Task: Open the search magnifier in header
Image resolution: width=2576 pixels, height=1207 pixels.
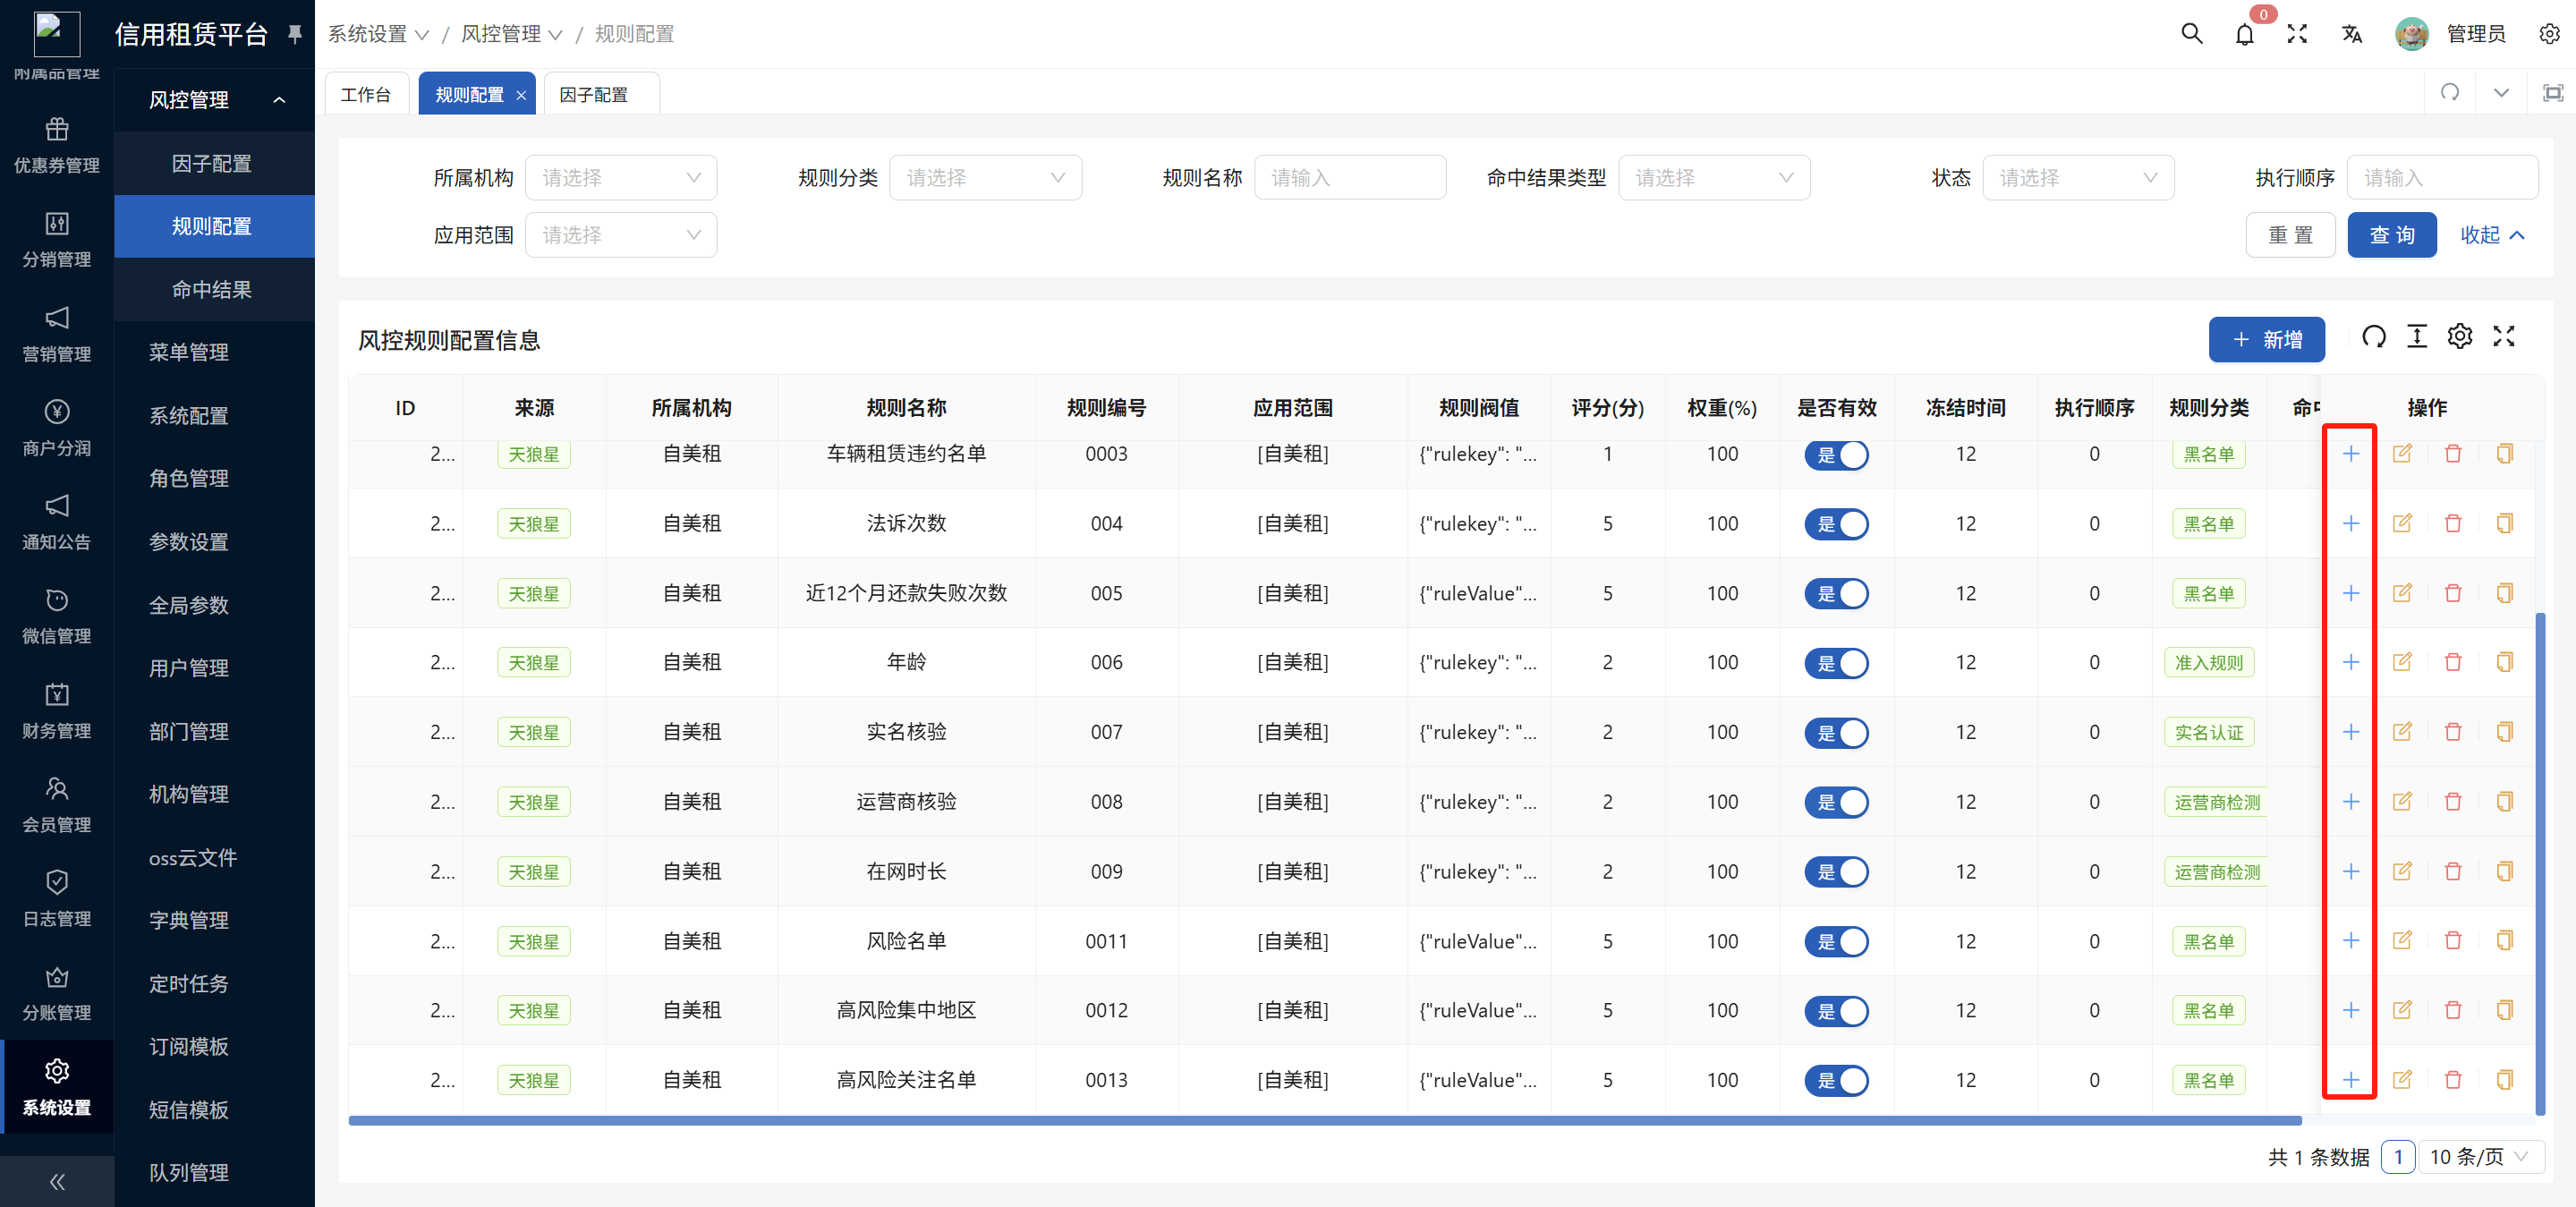Action: click(x=2191, y=34)
